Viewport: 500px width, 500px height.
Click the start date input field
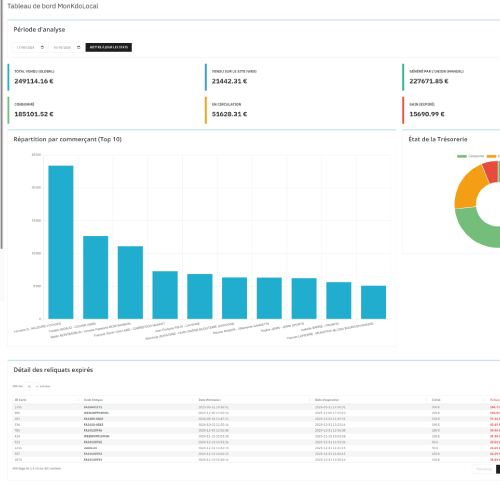click(30, 47)
